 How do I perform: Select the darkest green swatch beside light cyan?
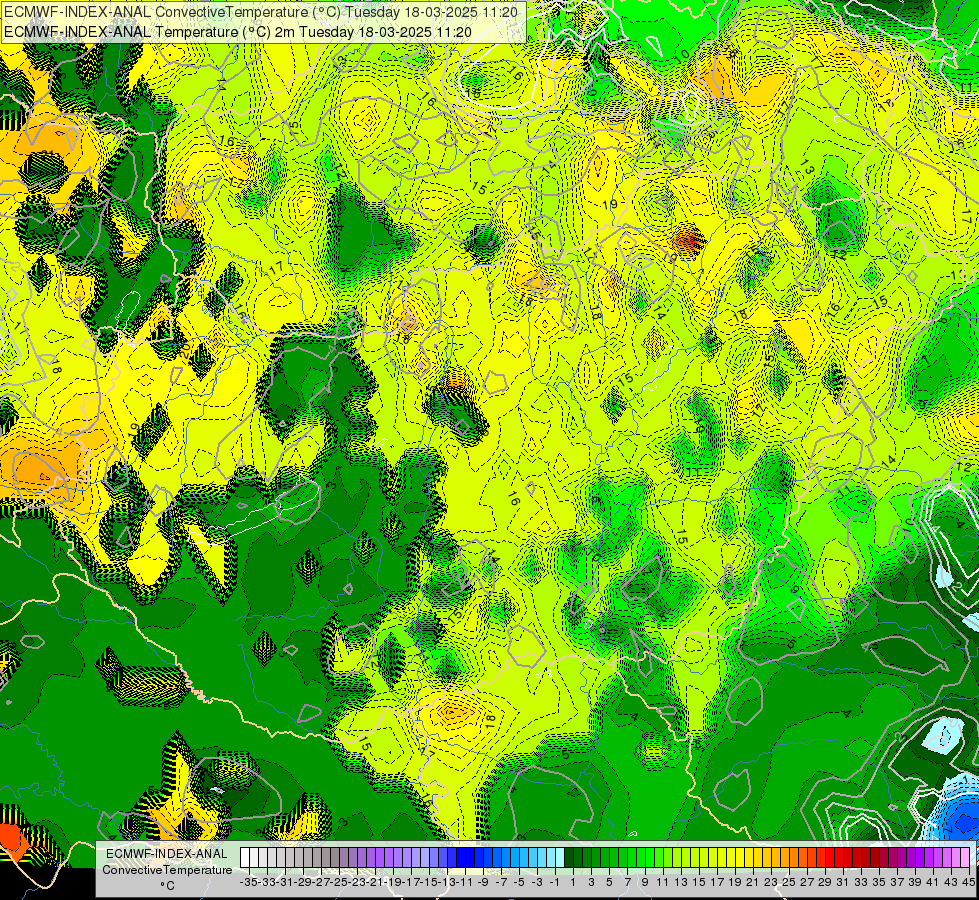click(569, 857)
